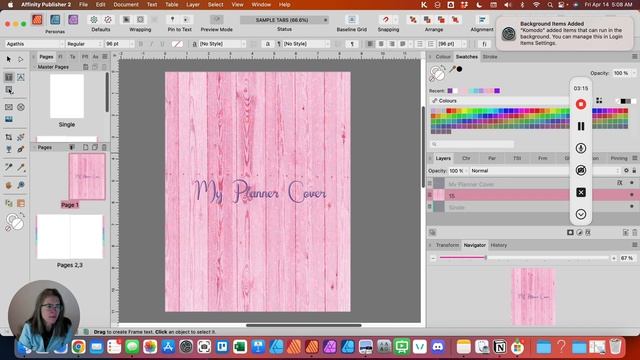Open the Document menu
The height and width of the screenshot is (360, 640).
point(126,4)
